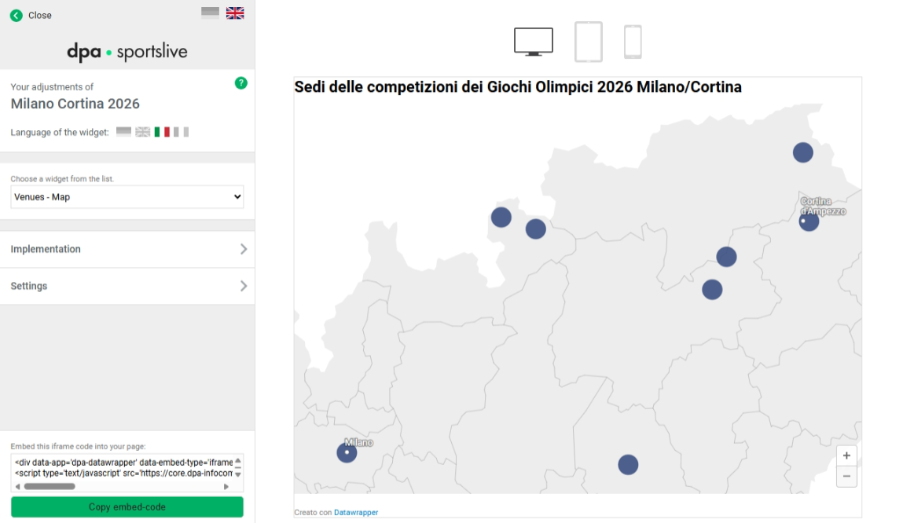Select the UK flag in top header
The image size is (901, 523).
pyautogui.click(x=235, y=13)
